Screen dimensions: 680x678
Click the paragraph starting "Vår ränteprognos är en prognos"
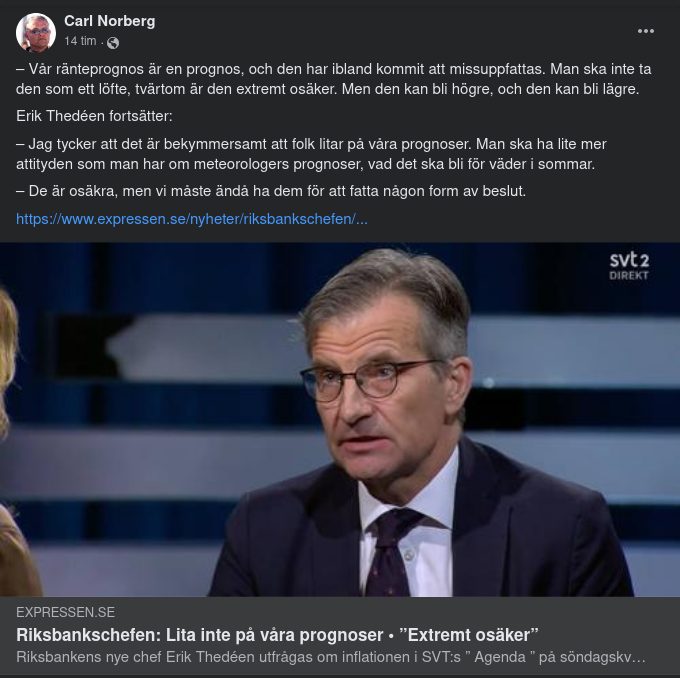pos(320,80)
